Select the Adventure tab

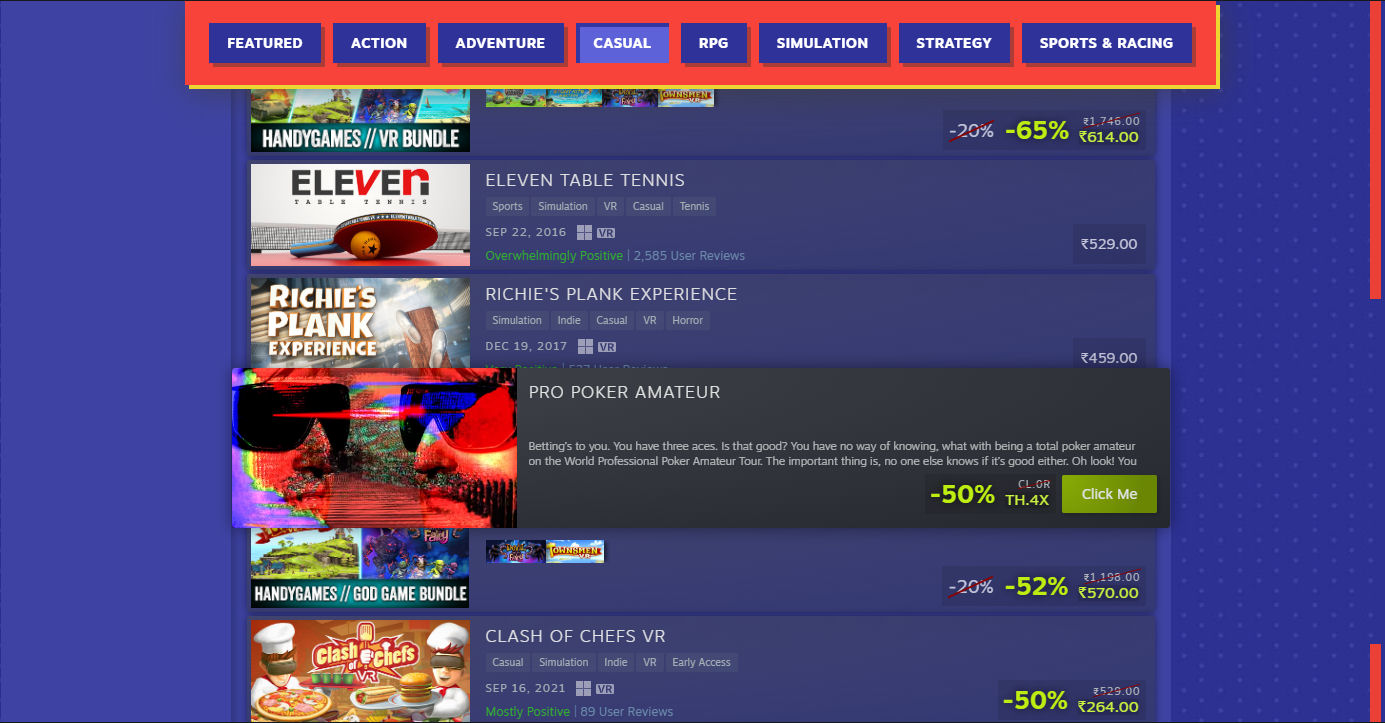click(500, 43)
